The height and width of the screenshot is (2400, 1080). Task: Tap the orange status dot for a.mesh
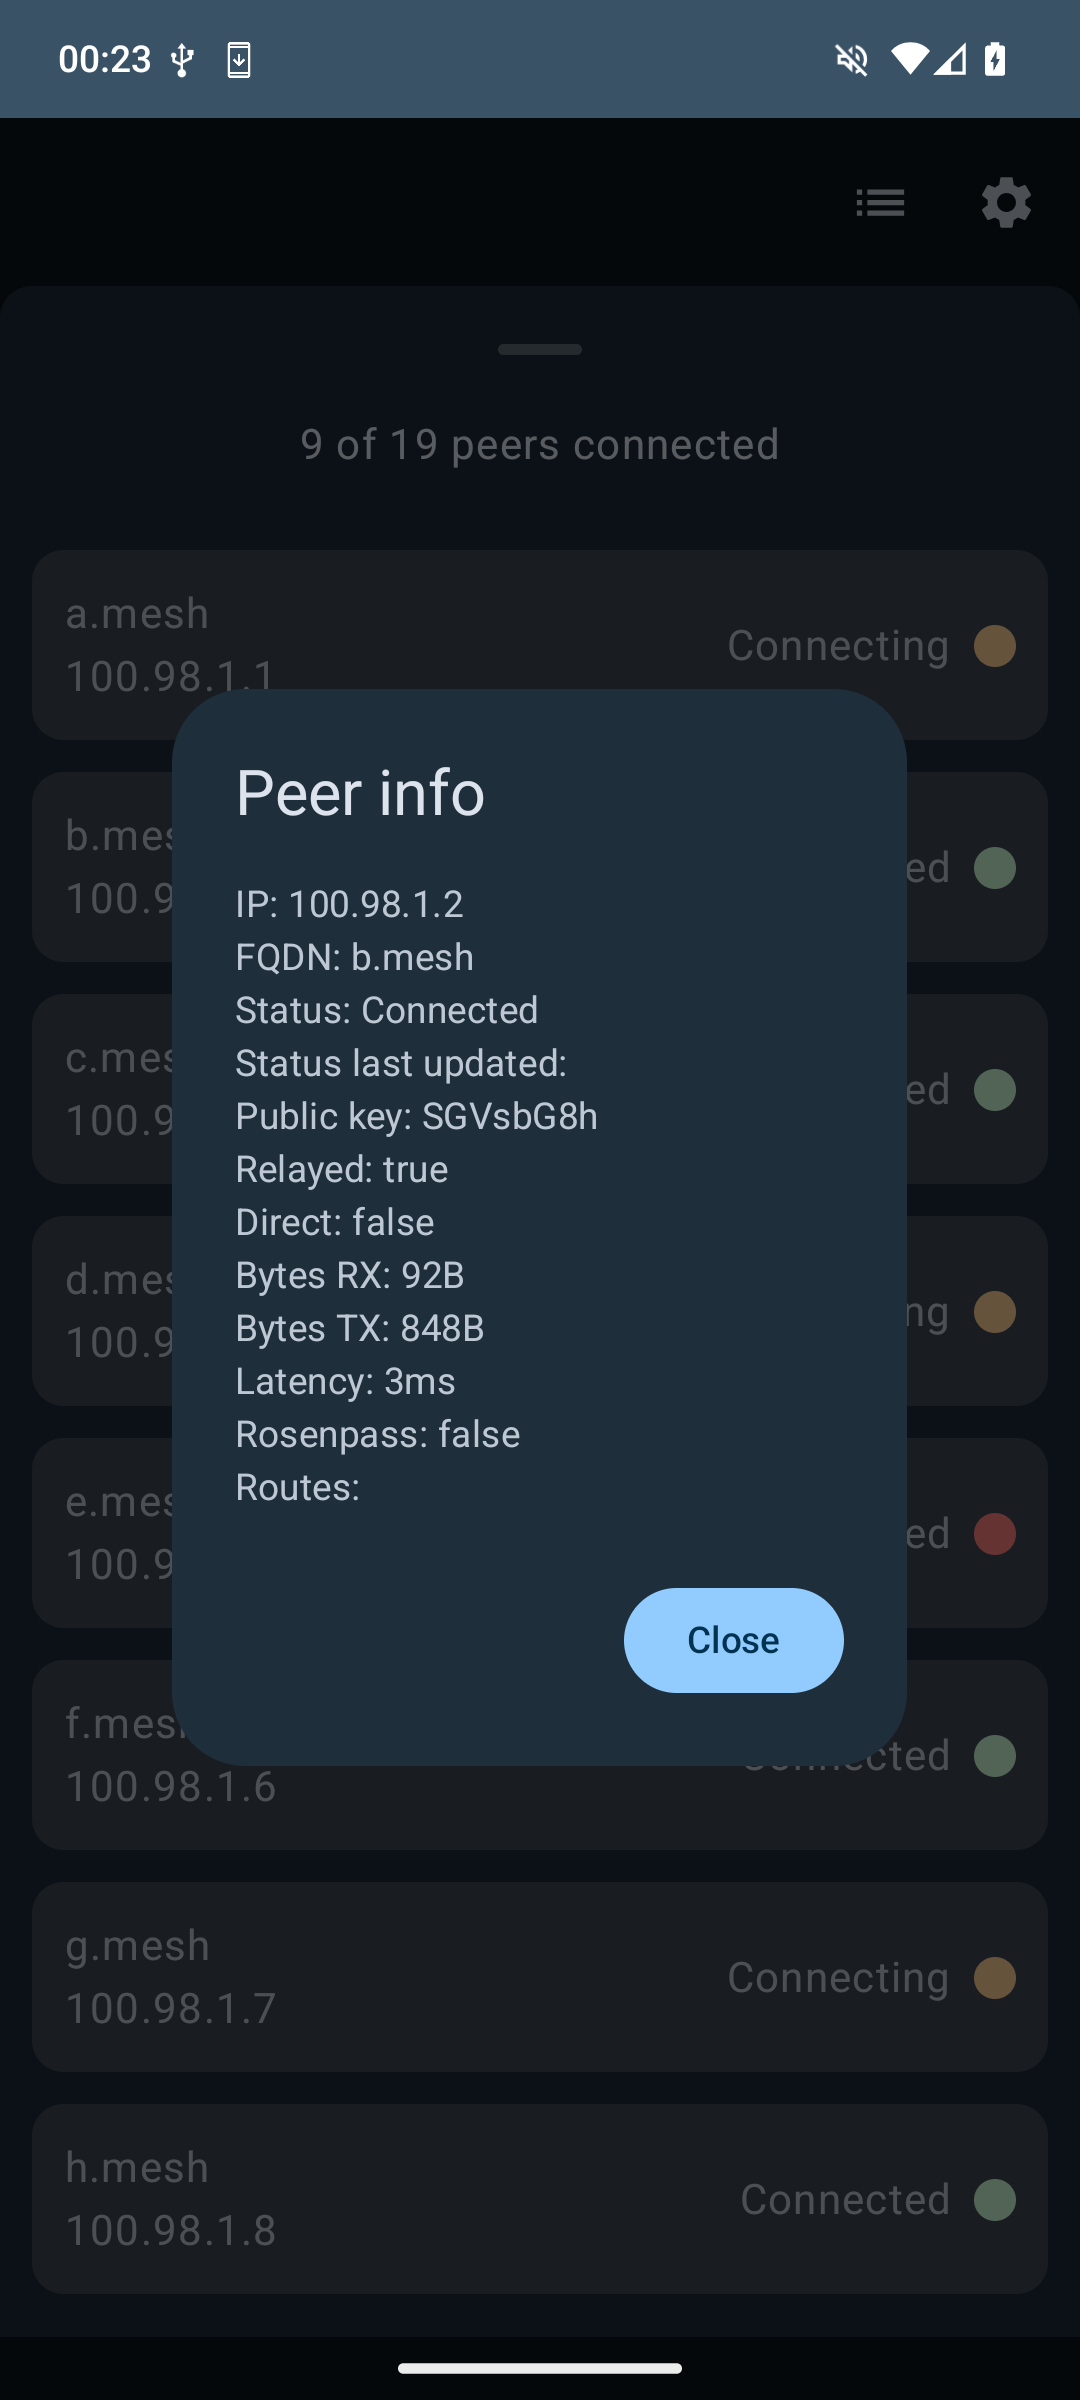tap(995, 646)
